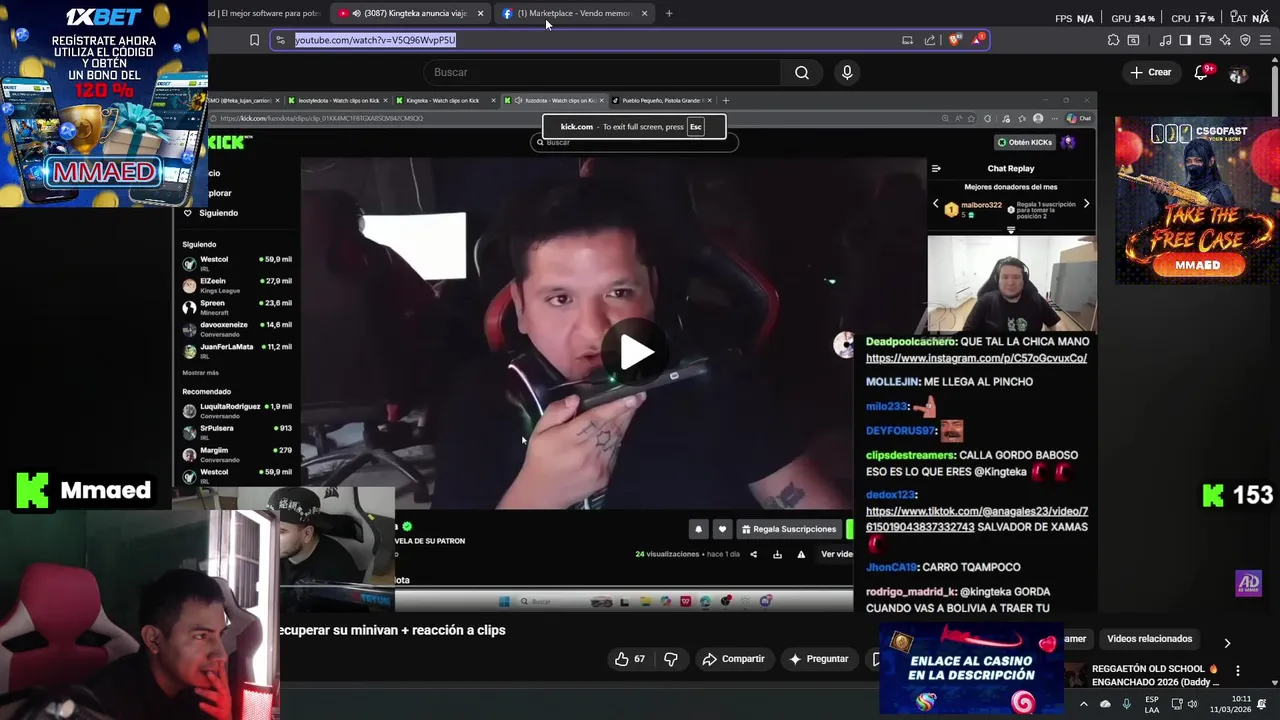The image size is (1280, 720).
Task: Toggle the browser sidebar panel icon
Action: tap(1185, 40)
